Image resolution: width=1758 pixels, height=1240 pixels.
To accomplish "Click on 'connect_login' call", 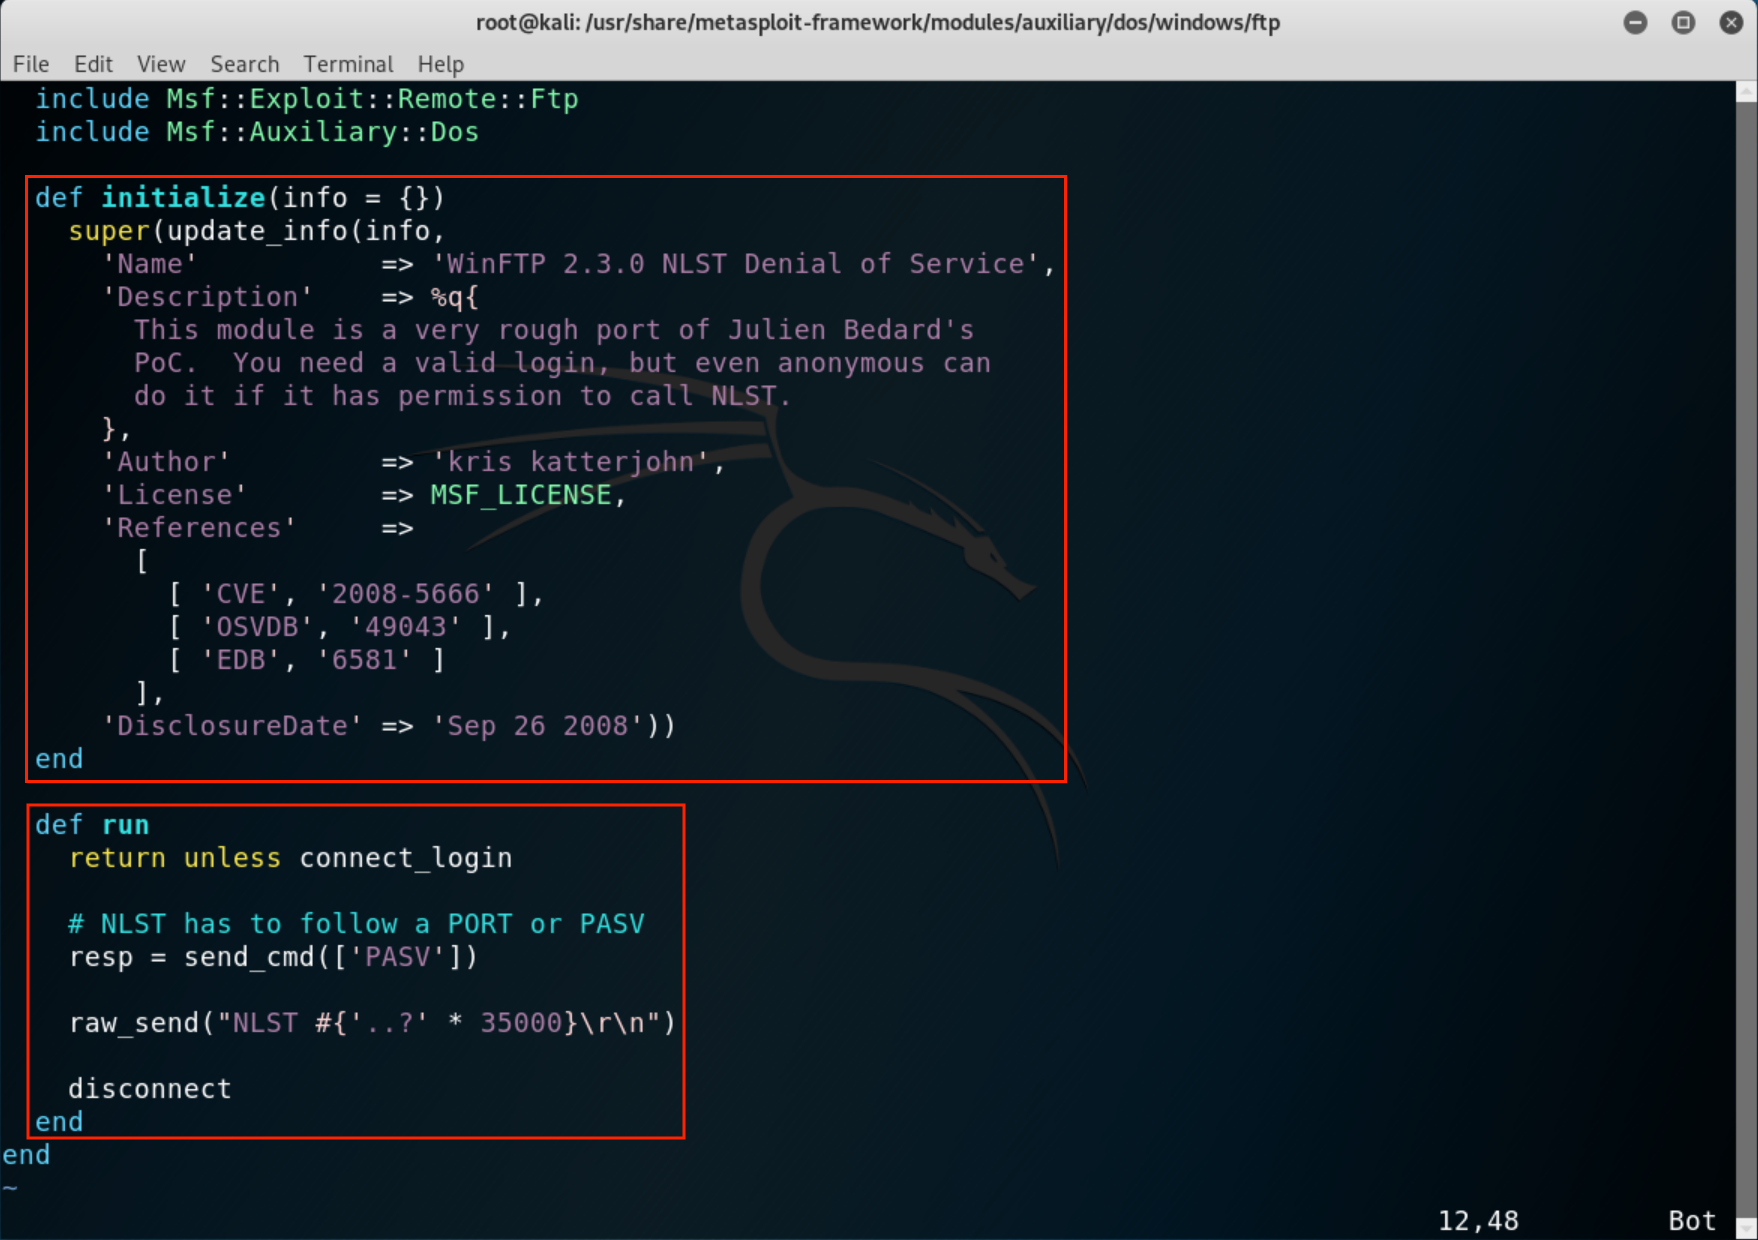I will coord(406,858).
